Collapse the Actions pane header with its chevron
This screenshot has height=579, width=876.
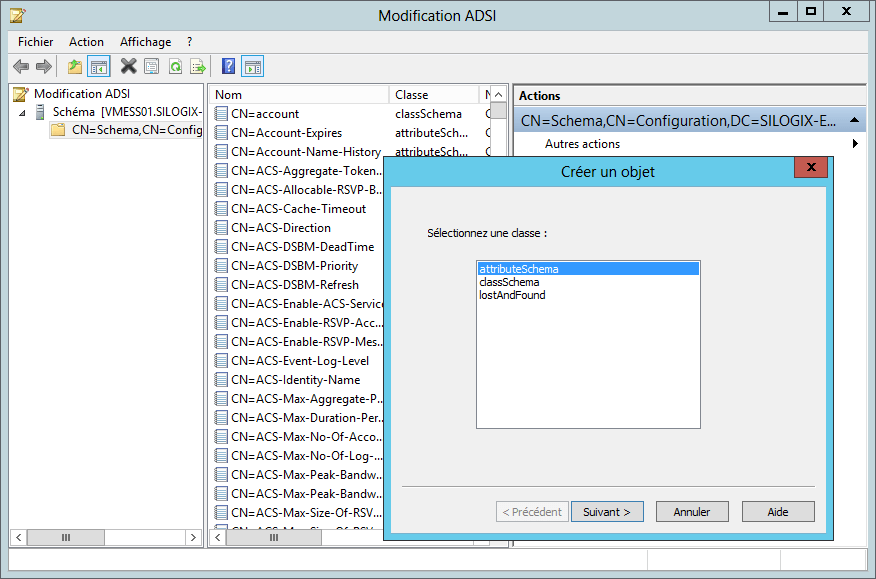tap(855, 119)
